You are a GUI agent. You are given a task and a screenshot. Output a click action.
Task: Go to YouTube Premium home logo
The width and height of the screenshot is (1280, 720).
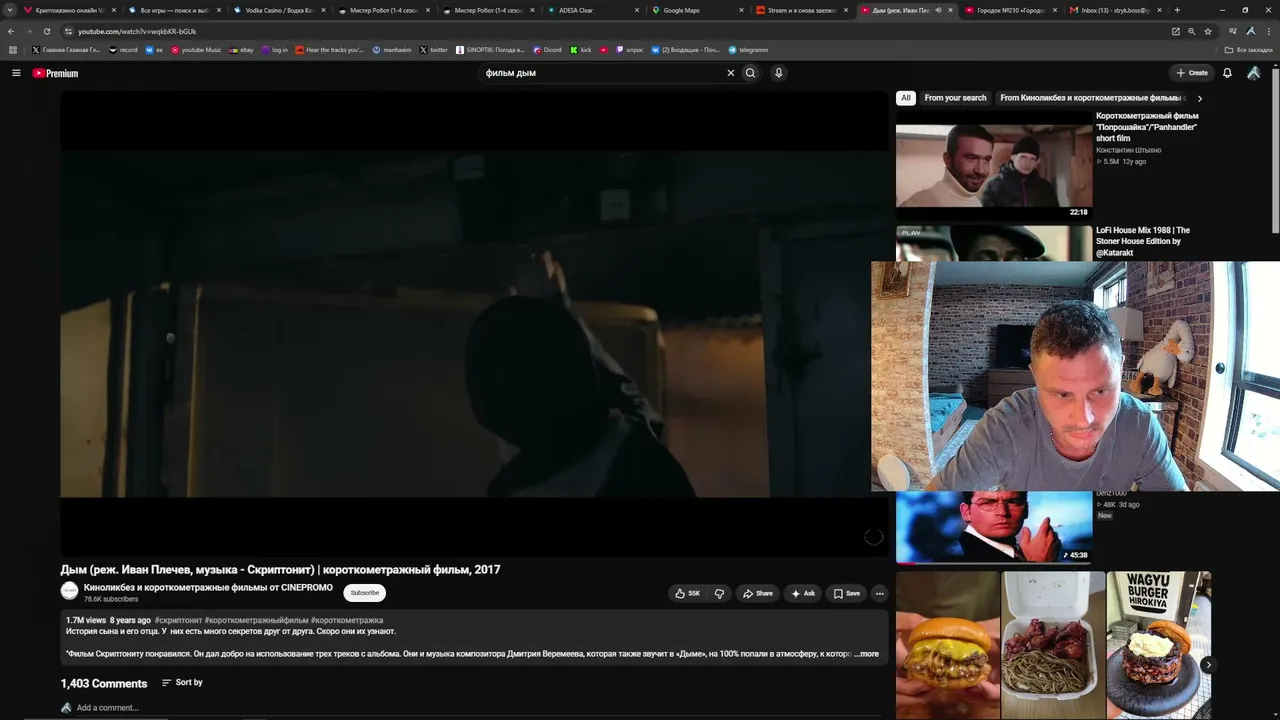tap(55, 73)
